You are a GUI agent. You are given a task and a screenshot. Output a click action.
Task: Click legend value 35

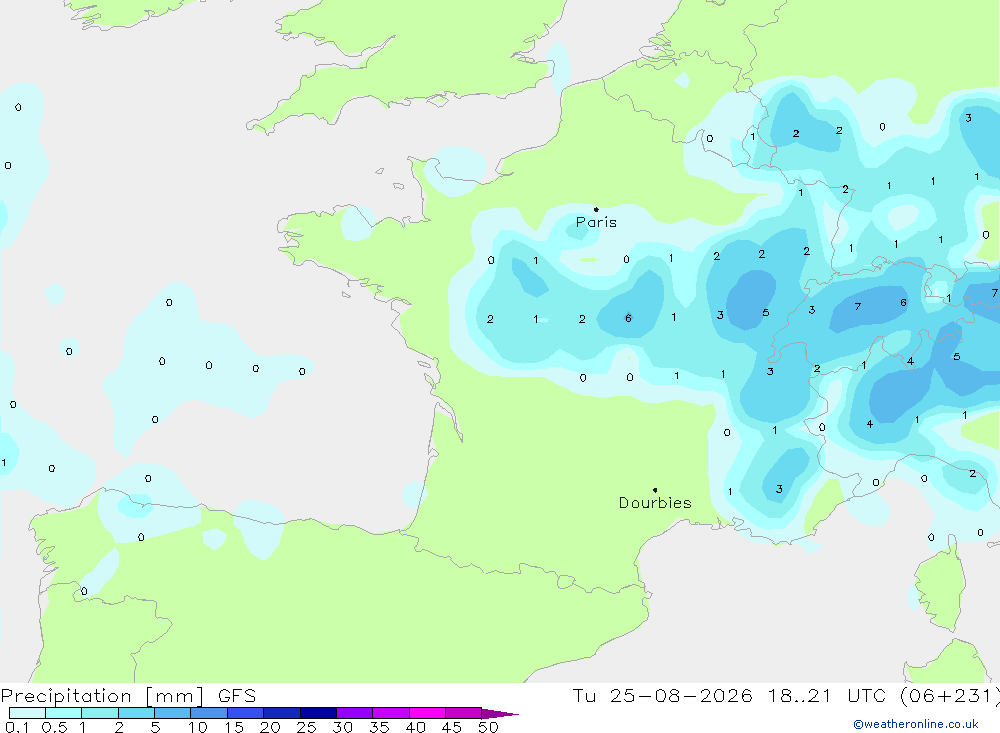click(x=379, y=727)
